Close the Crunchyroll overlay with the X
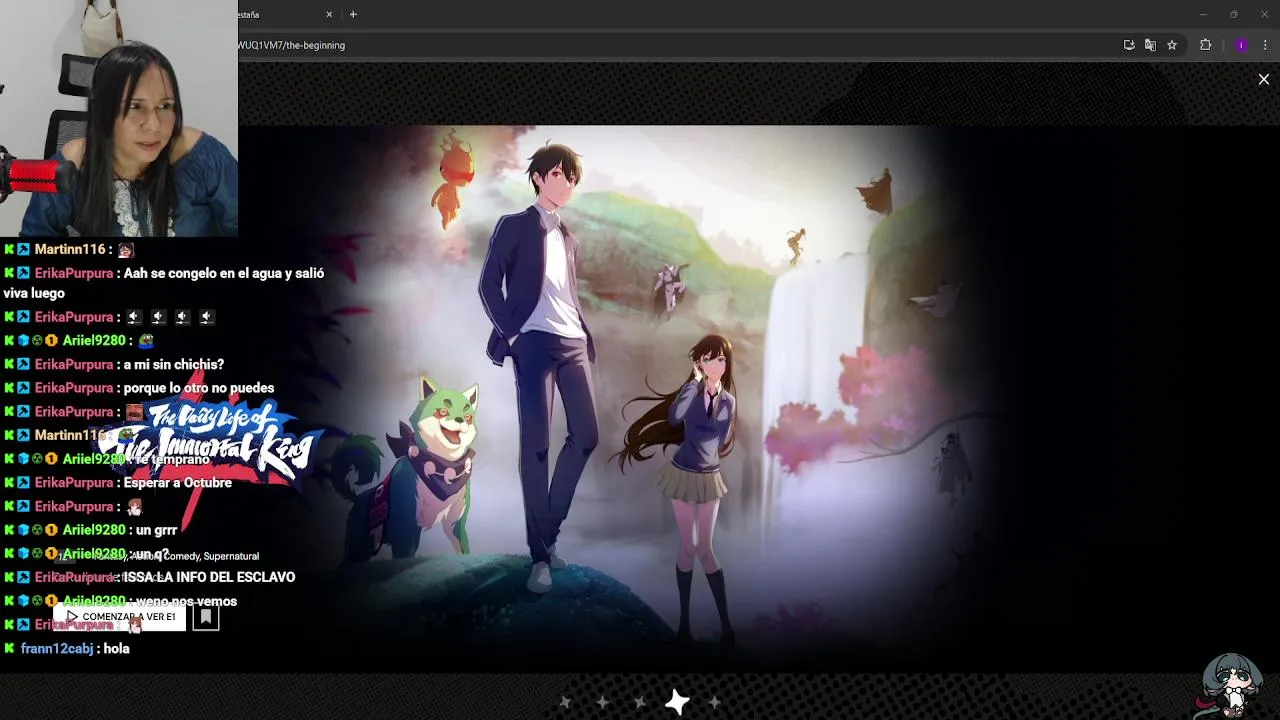This screenshot has height=720, width=1280. [1264, 79]
